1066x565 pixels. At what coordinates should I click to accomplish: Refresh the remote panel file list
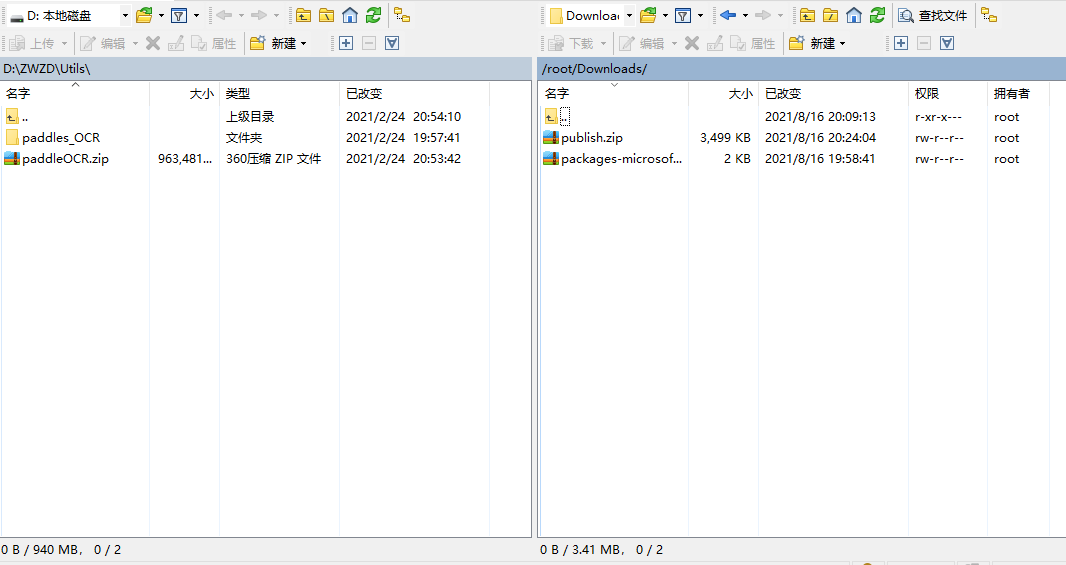878,15
